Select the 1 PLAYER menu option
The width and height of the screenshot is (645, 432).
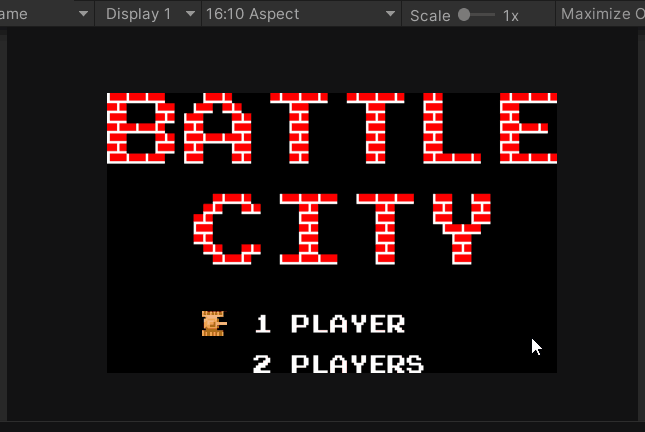pos(330,324)
